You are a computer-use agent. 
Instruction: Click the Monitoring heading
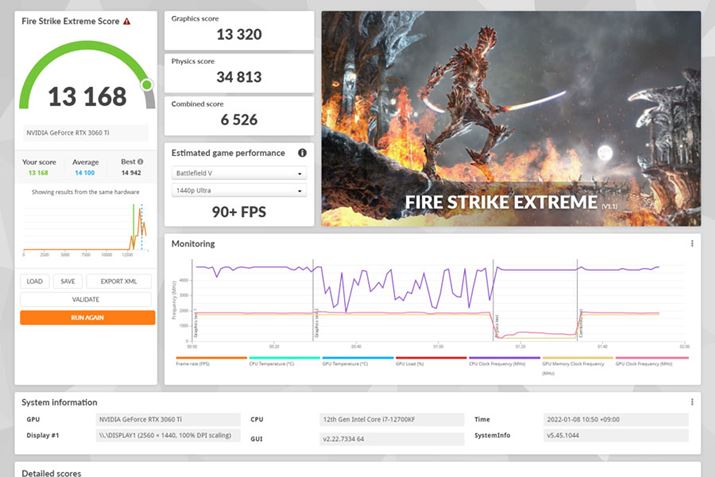pyautogui.click(x=193, y=244)
